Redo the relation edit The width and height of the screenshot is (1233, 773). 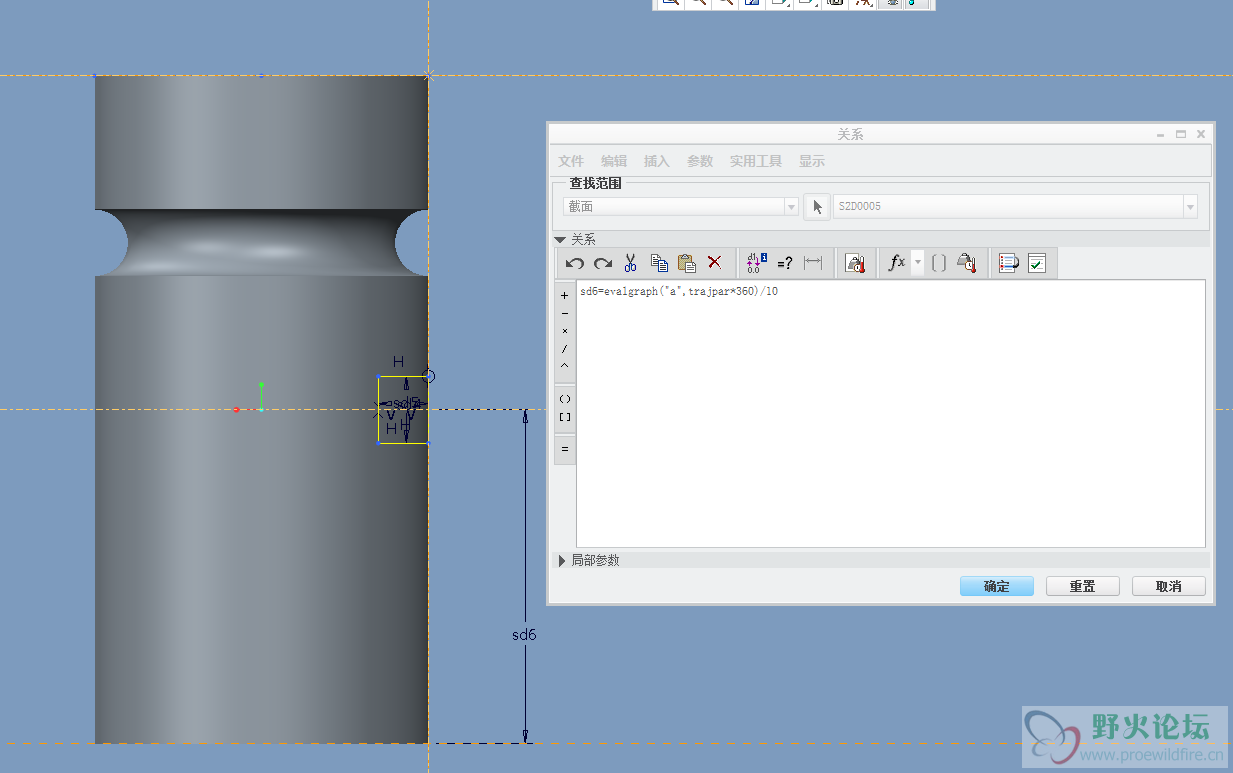pyautogui.click(x=602, y=263)
